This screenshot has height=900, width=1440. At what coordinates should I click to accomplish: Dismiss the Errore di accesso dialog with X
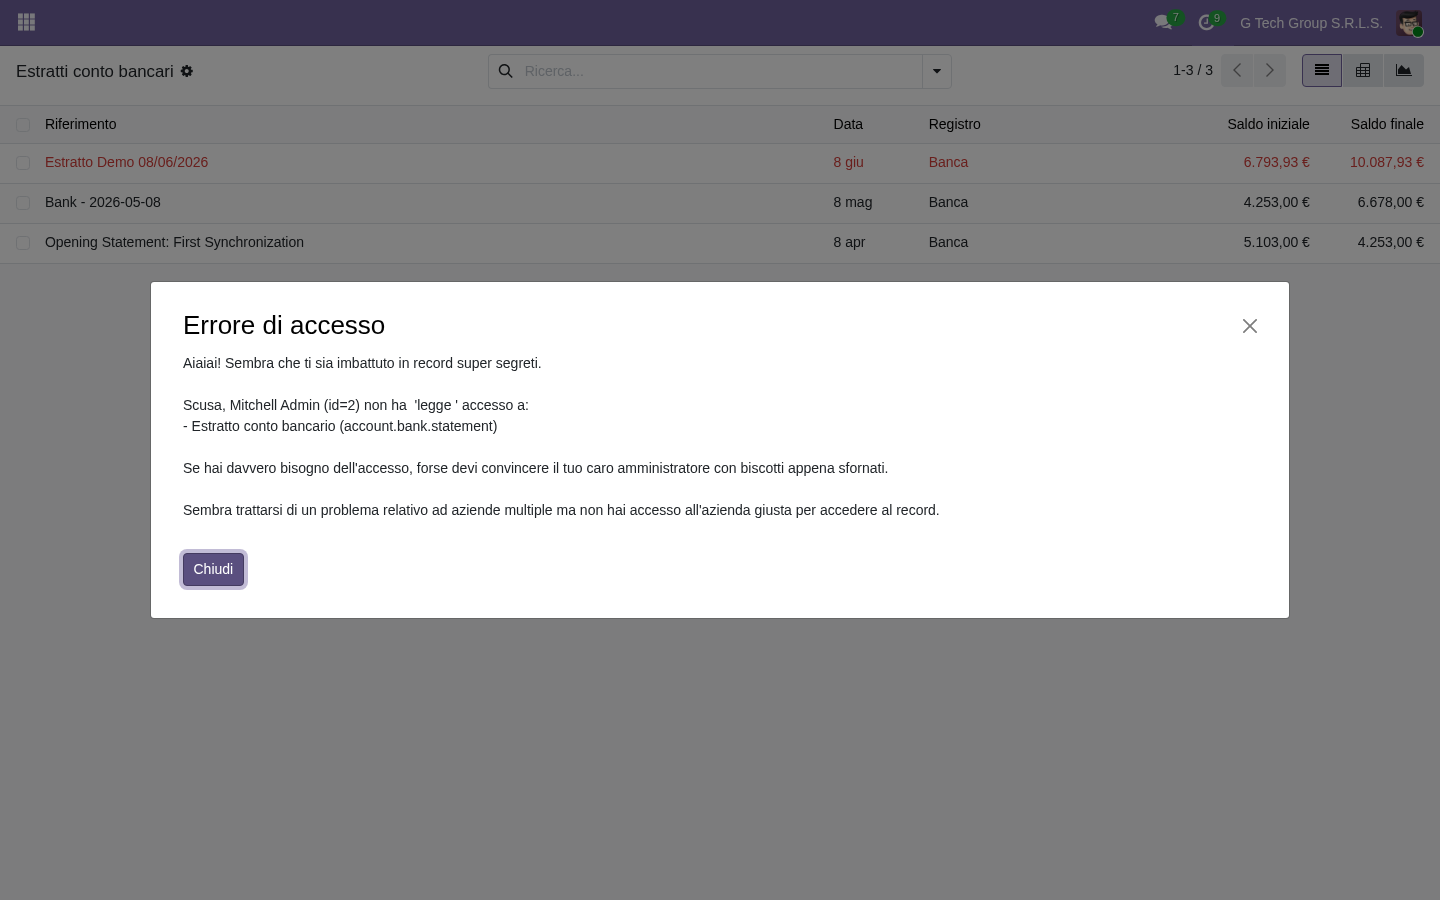[1250, 326]
